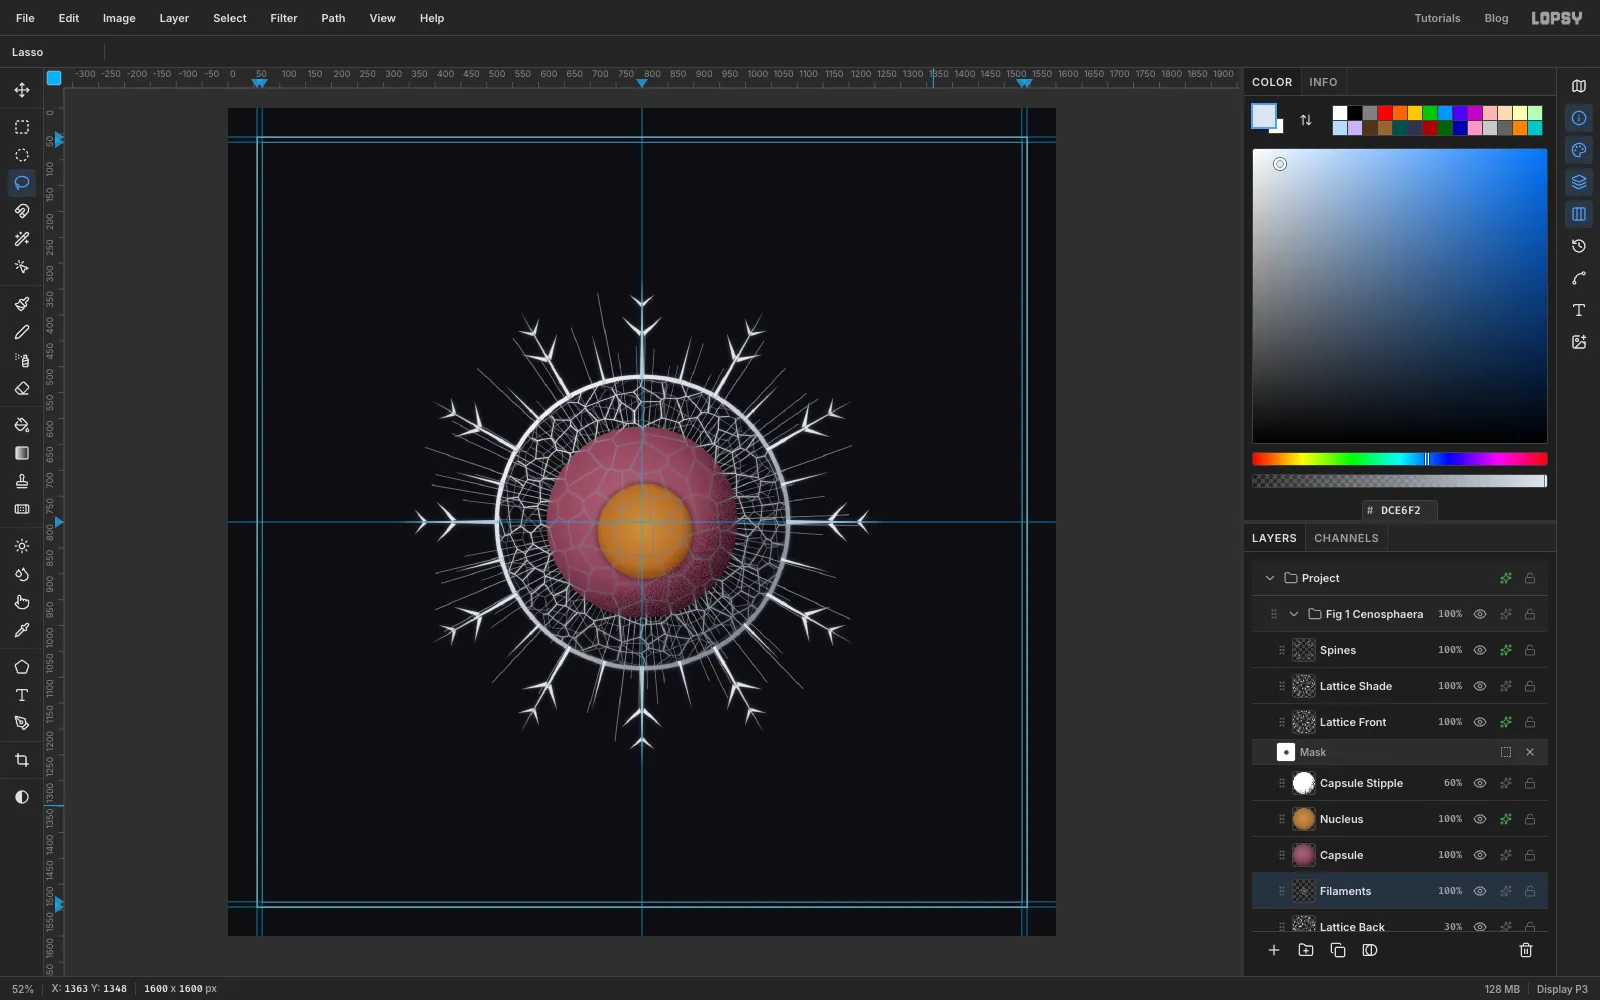Screen dimensions: 1600x1000
Task: Select the Lattice Front layer thumbnail
Action: click(1304, 722)
